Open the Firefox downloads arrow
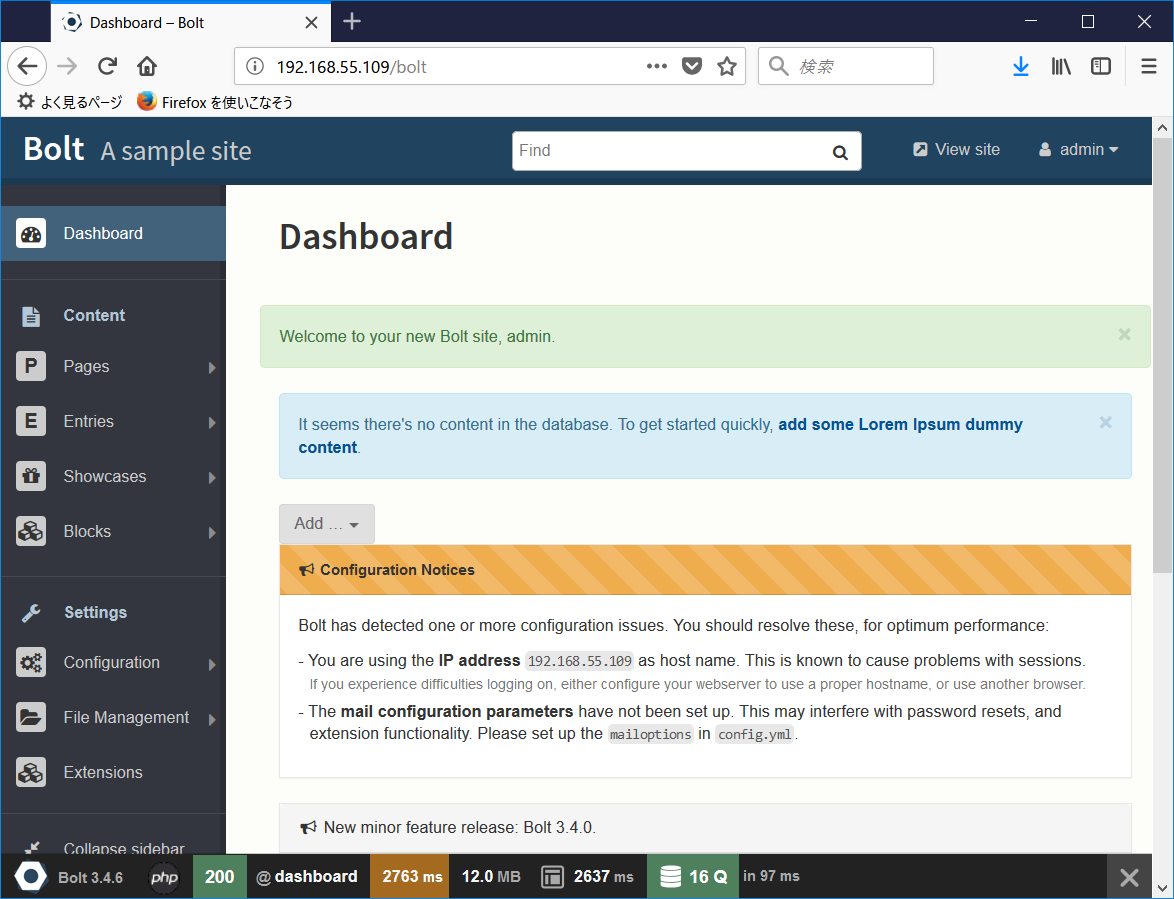The image size is (1174, 899). [1021, 67]
